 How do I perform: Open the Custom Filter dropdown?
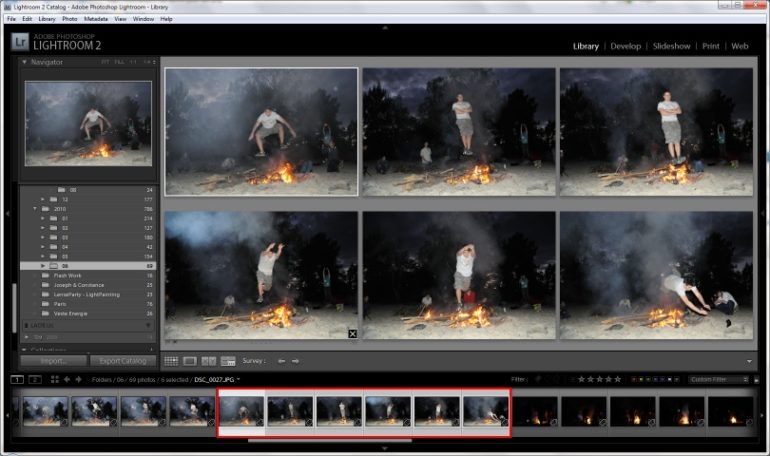tap(717, 380)
